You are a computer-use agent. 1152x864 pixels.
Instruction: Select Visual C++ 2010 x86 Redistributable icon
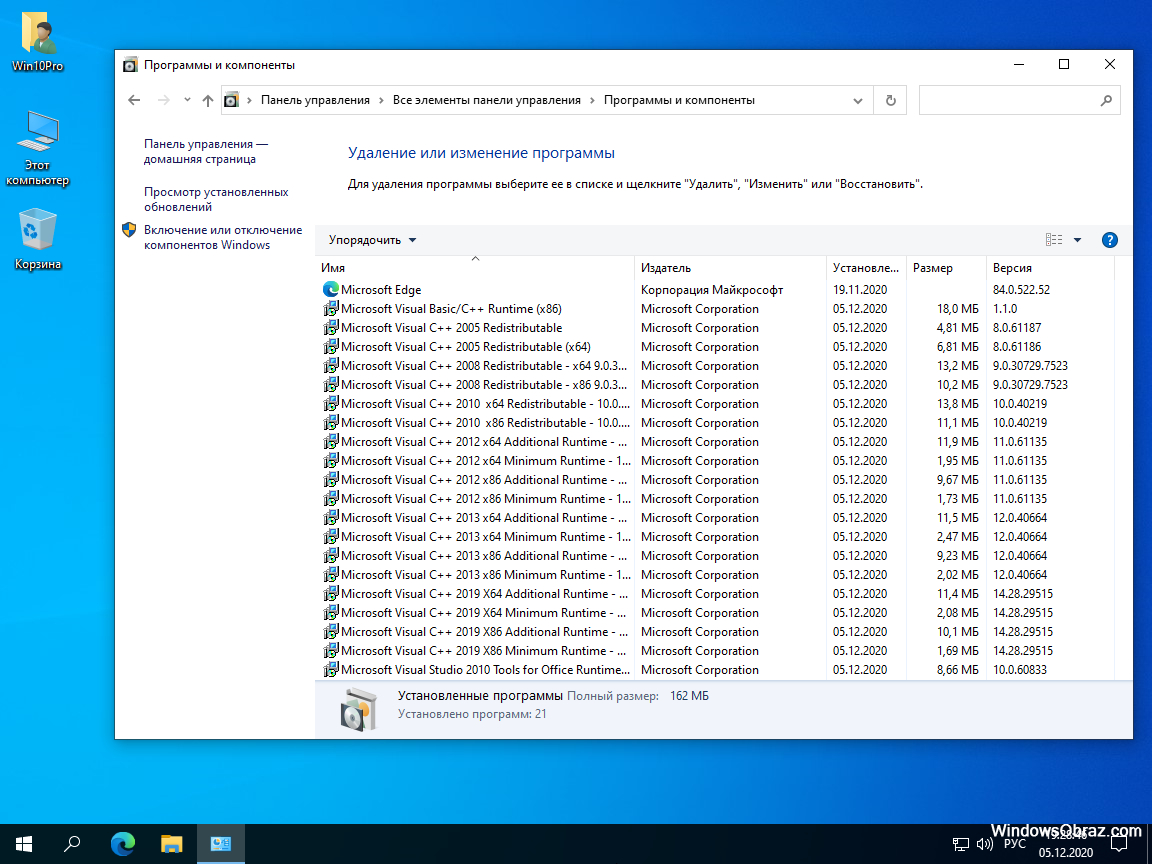click(x=331, y=422)
